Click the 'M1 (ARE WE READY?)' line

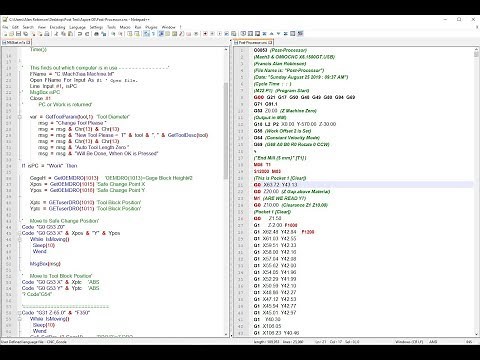(280, 198)
